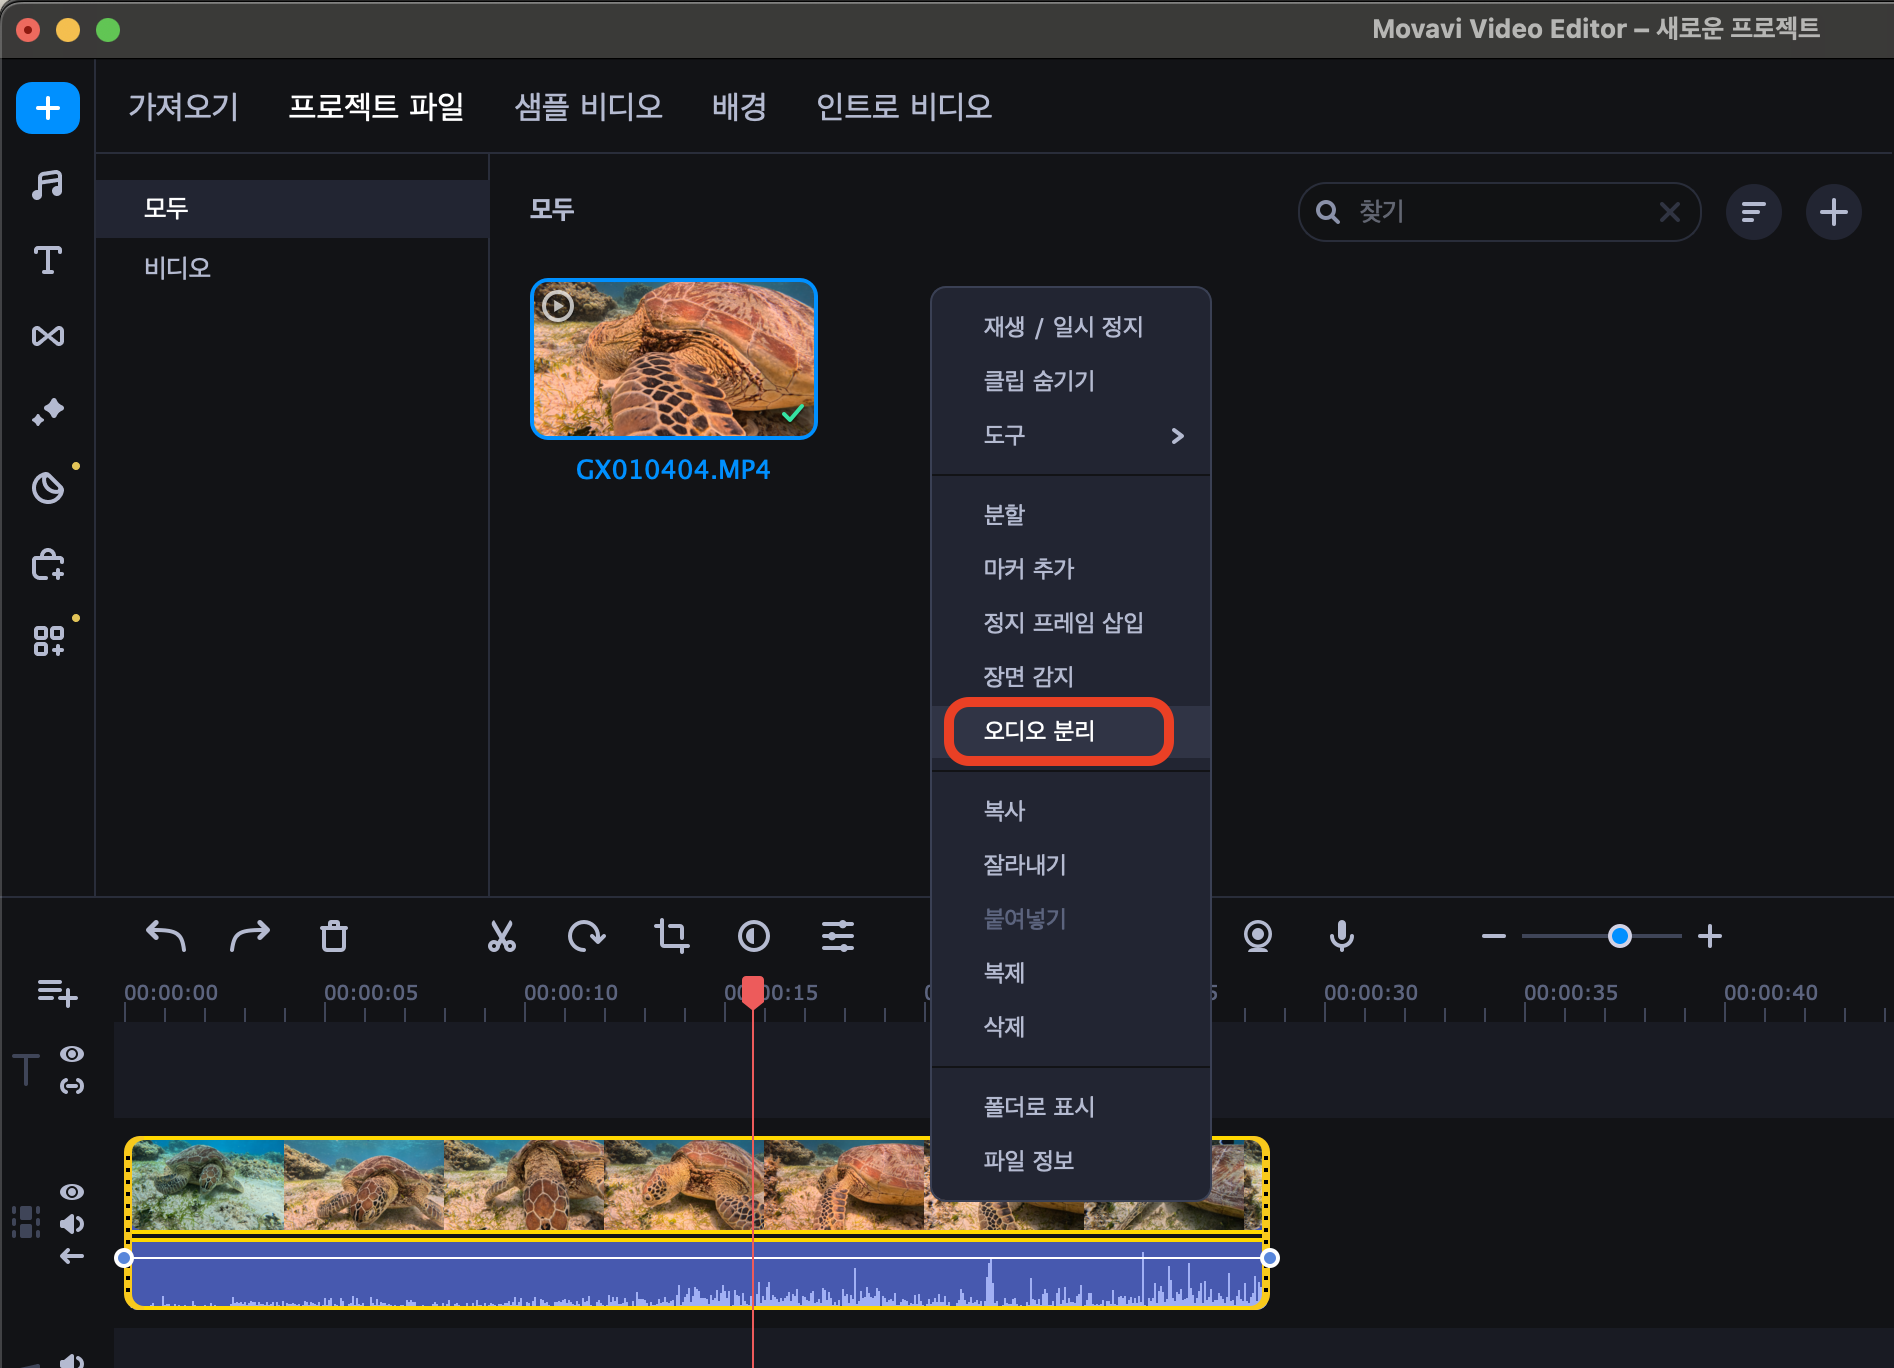Open the music note audio panel
1894x1368 pixels.
coord(48,184)
